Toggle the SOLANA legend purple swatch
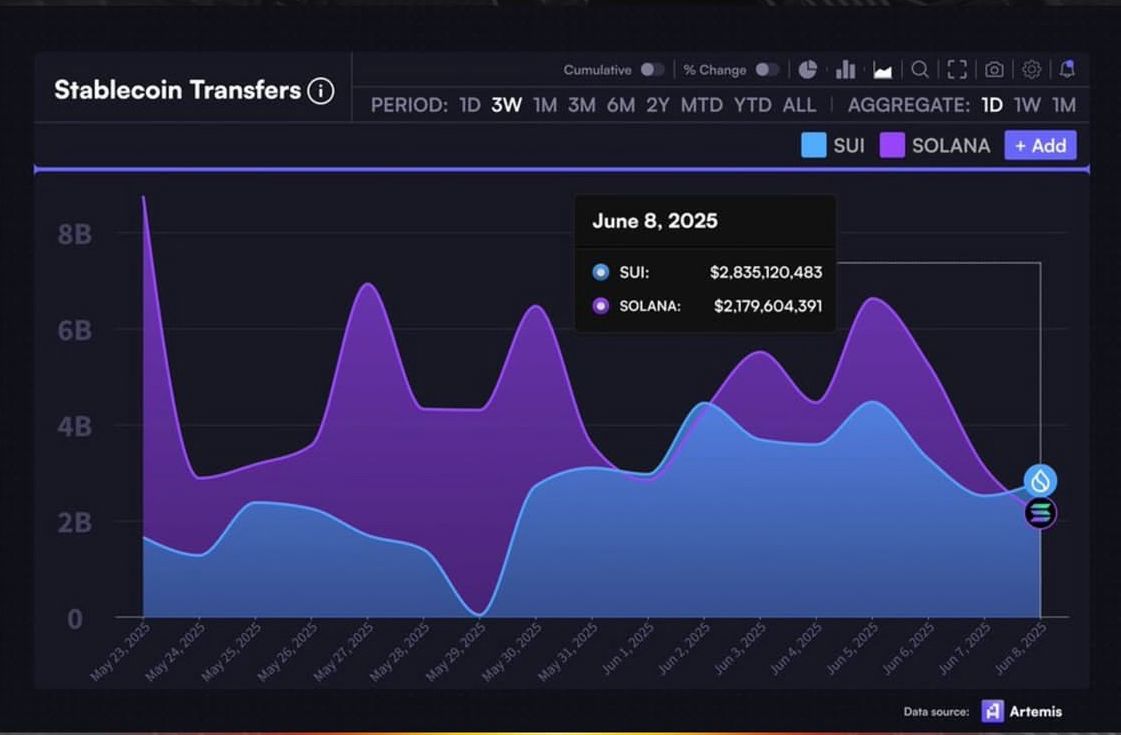The height and width of the screenshot is (735, 1121). click(892, 145)
